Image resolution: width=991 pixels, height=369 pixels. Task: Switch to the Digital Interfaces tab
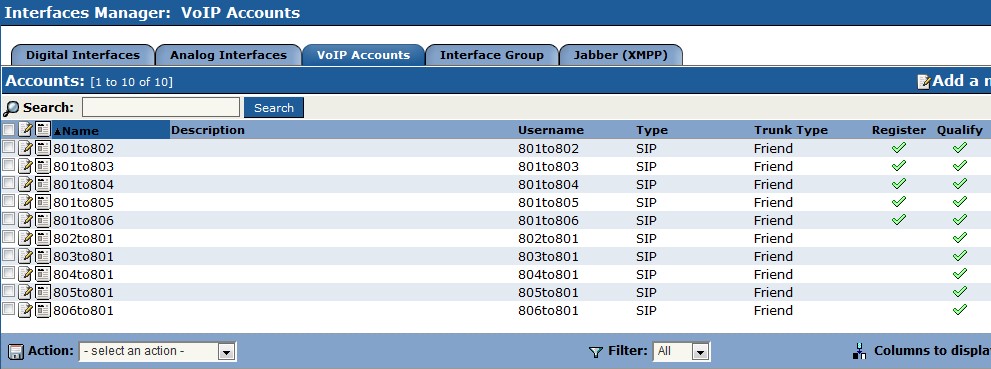tap(83, 55)
